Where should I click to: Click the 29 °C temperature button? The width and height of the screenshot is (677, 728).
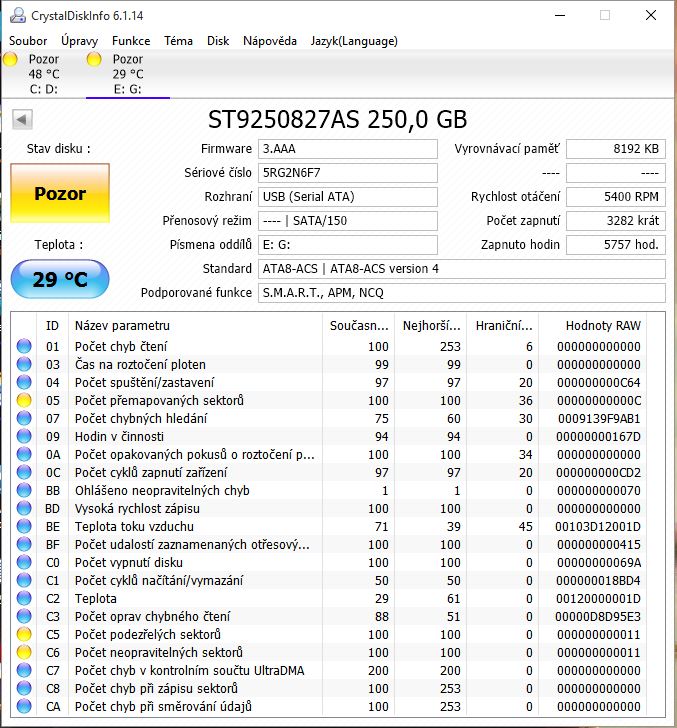click(60, 279)
